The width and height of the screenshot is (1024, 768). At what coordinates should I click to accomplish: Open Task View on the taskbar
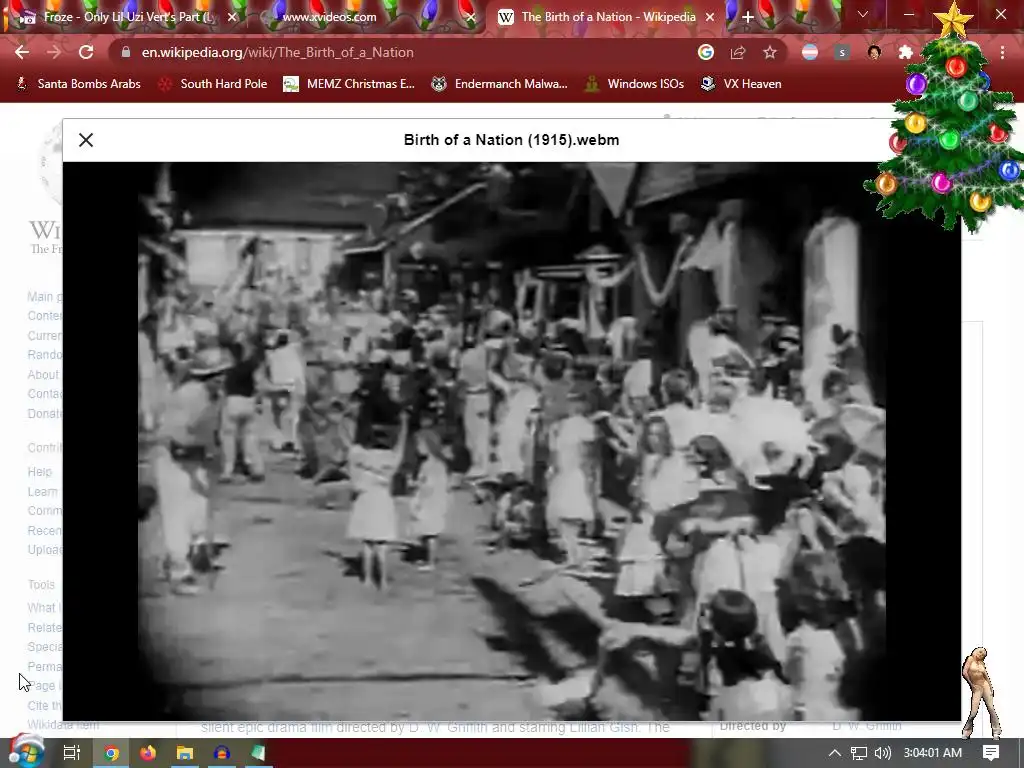coord(71,753)
